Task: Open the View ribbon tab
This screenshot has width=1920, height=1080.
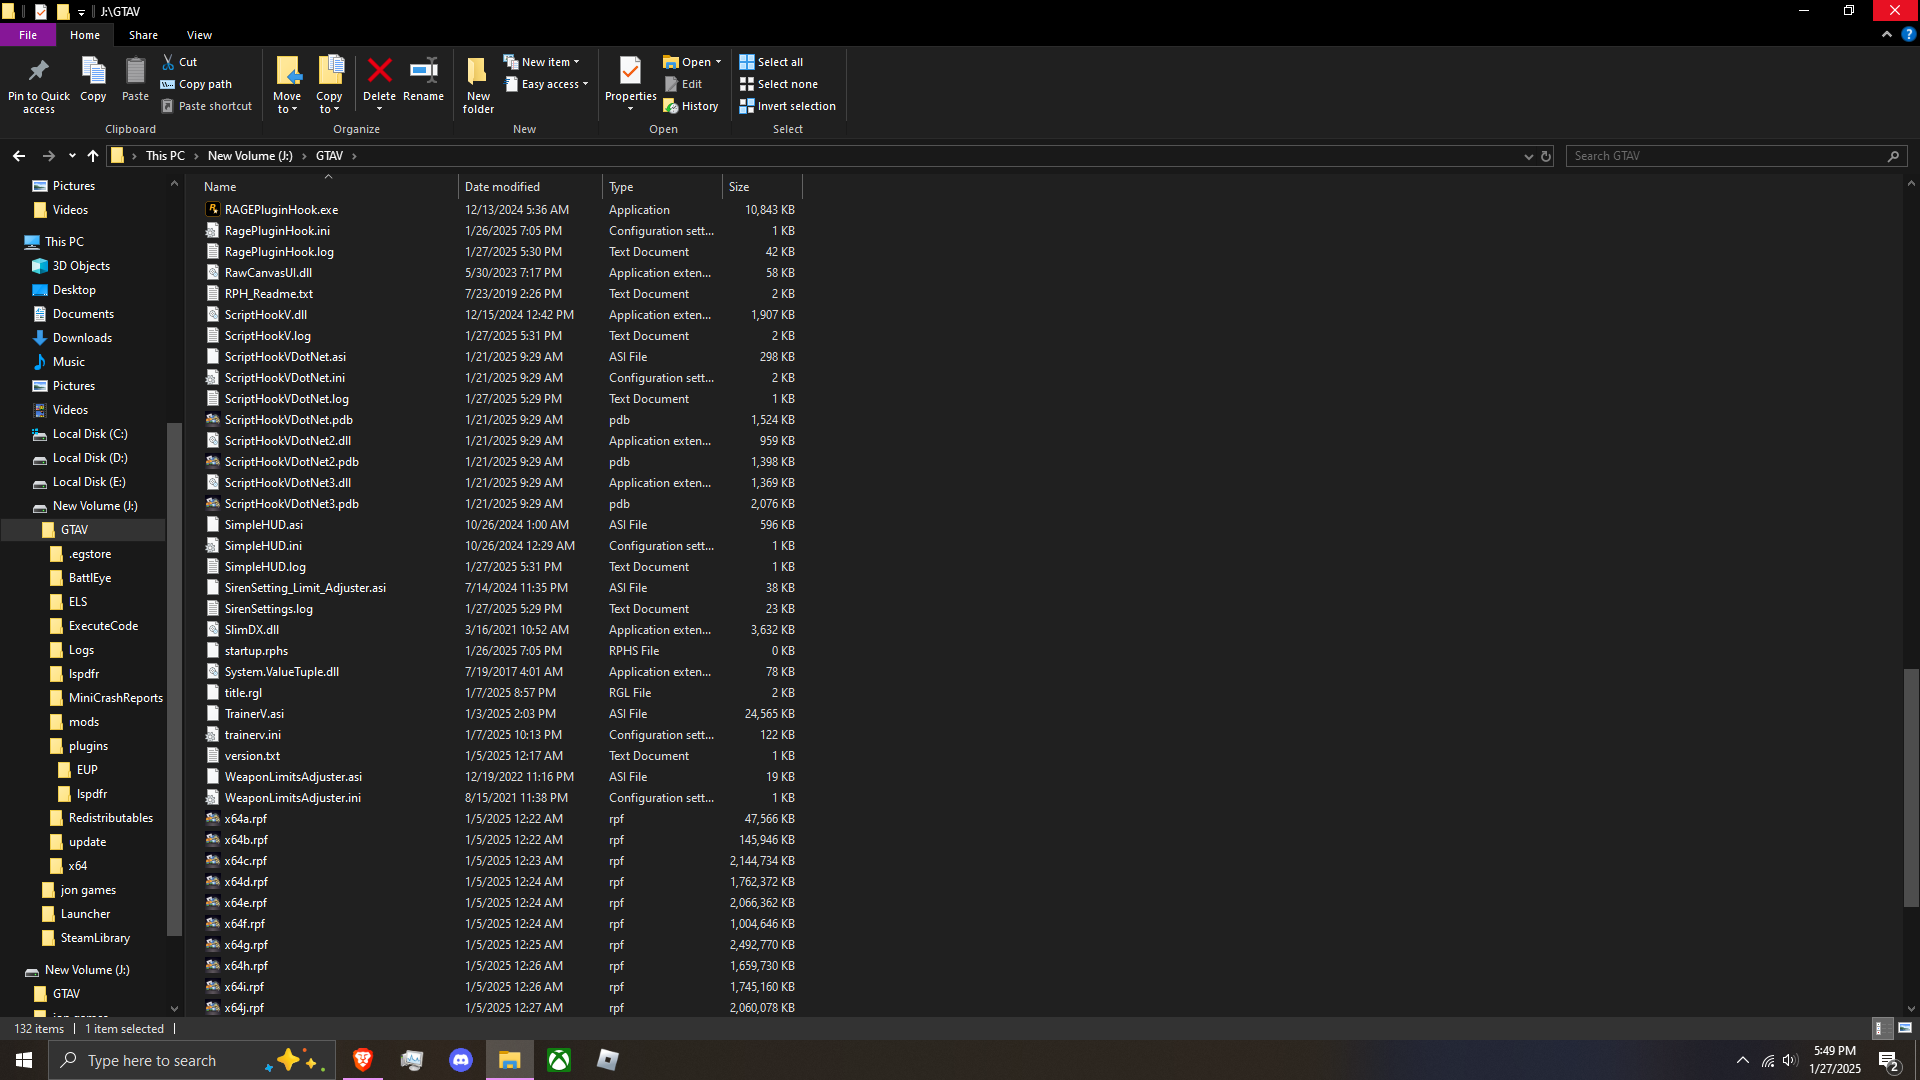Action: (199, 35)
